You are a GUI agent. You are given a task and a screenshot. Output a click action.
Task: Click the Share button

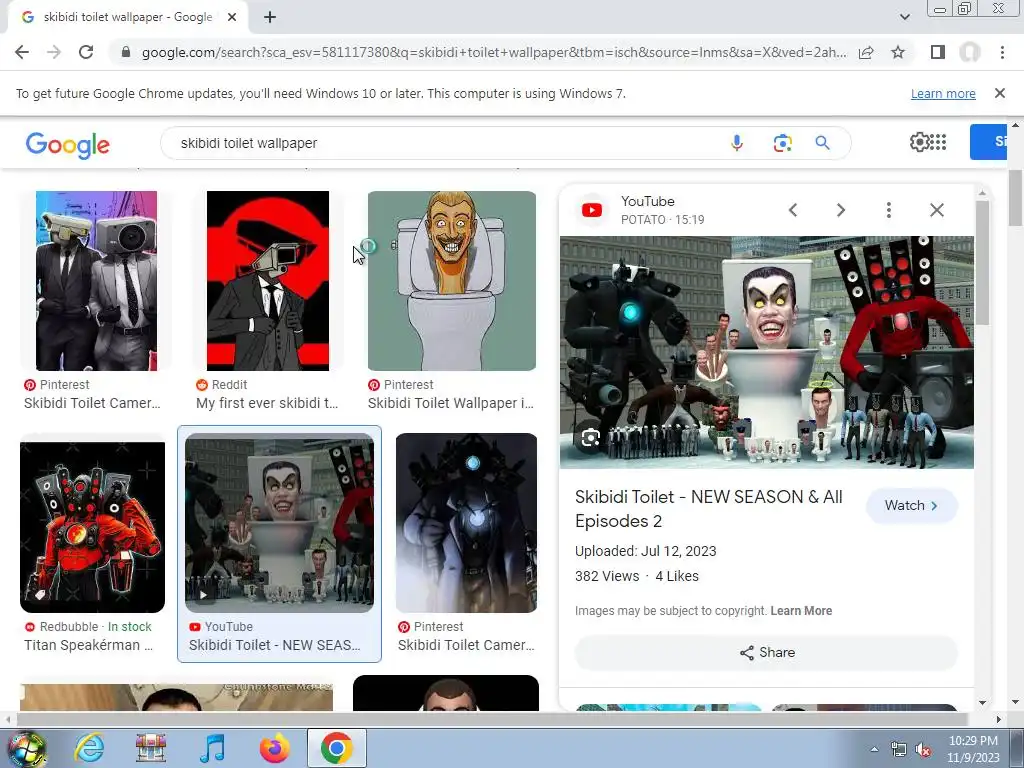[x=766, y=652]
